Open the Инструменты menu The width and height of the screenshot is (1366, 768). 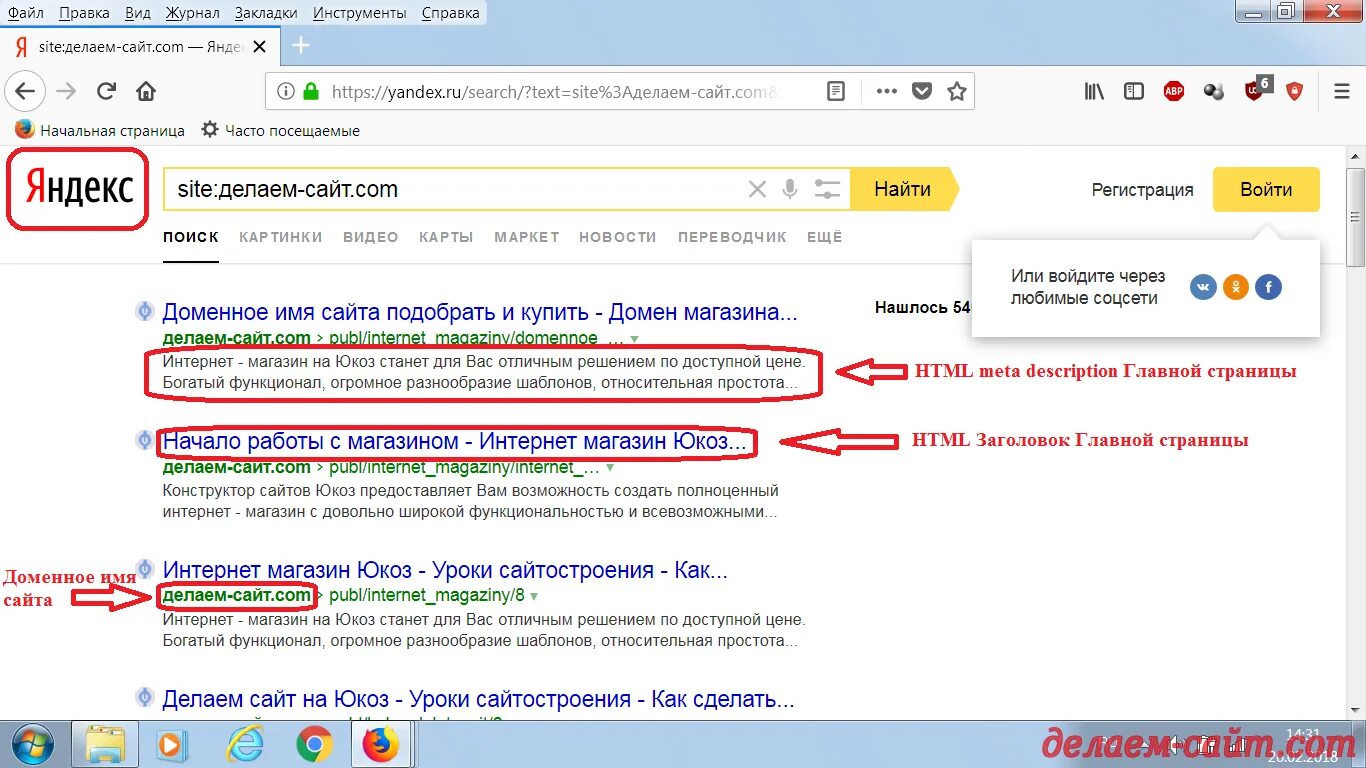click(x=359, y=13)
